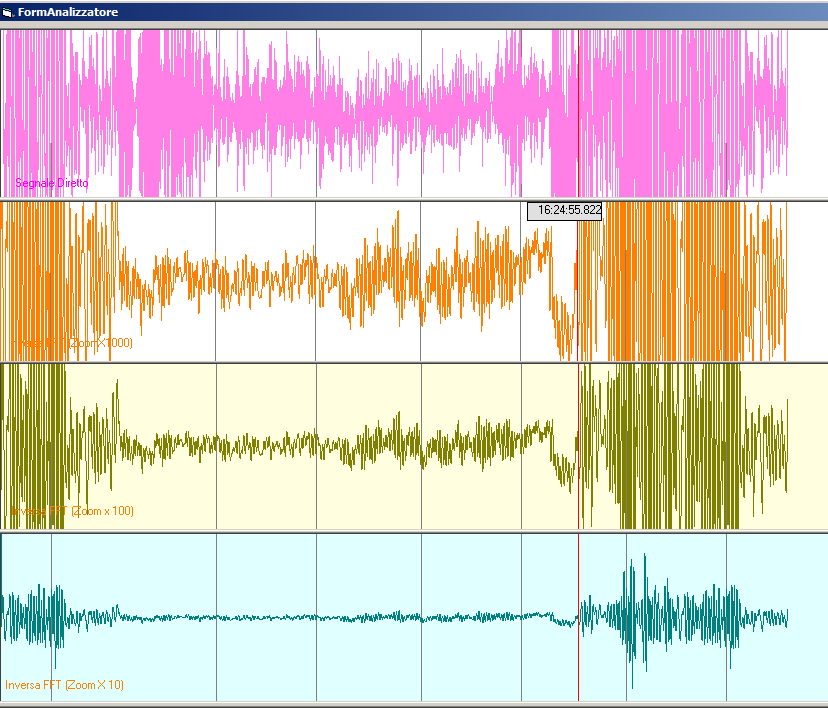The image size is (828, 708).
Task: Click the FormAnalizzatore title bar text
Action: (x=68, y=12)
